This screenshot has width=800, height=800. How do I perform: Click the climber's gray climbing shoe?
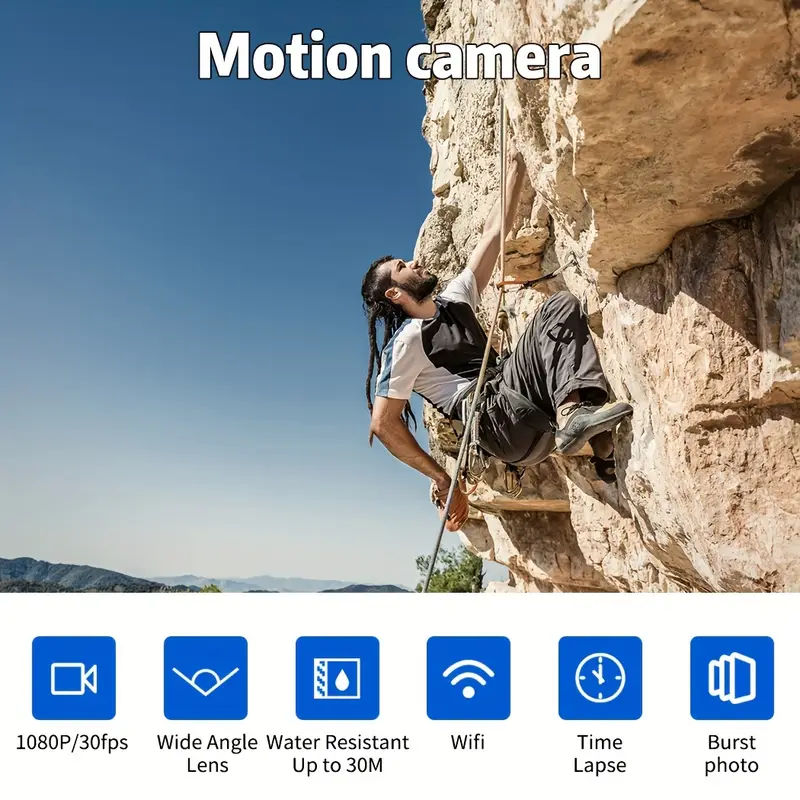pos(592,422)
